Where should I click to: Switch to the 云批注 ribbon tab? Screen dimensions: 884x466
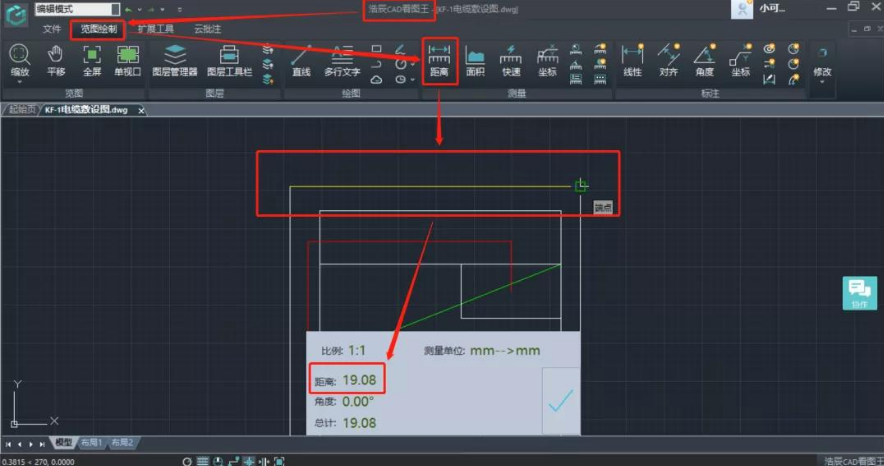click(207, 29)
